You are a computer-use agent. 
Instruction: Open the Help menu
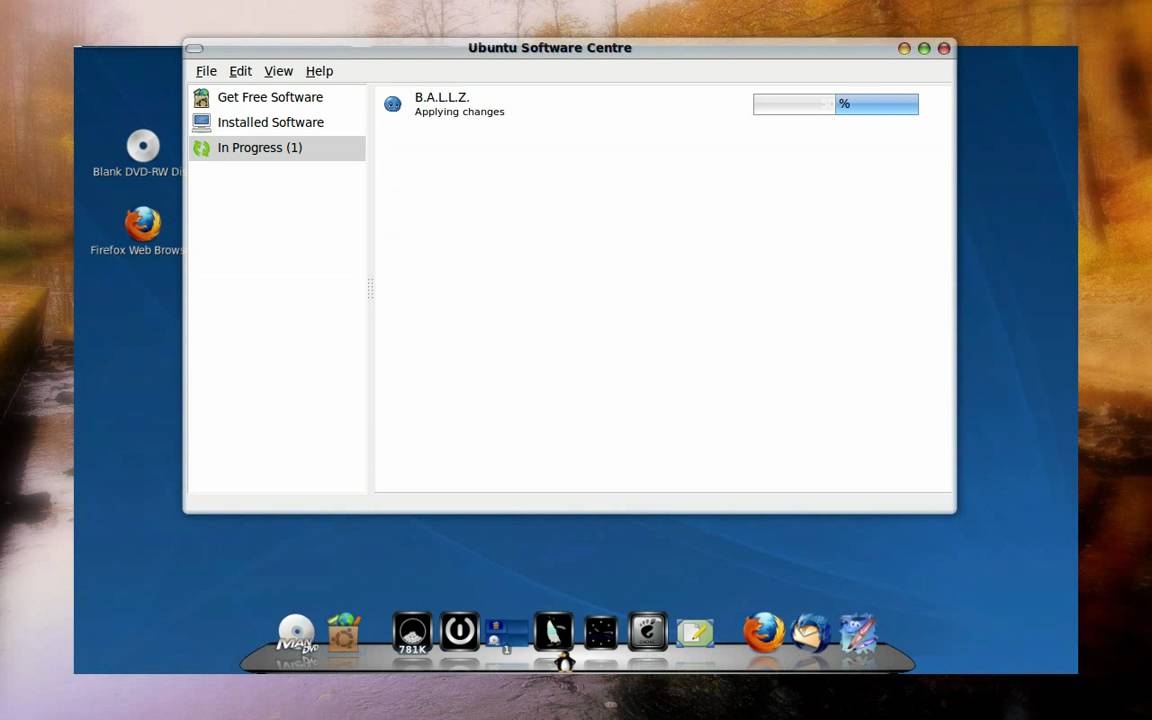tap(320, 71)
